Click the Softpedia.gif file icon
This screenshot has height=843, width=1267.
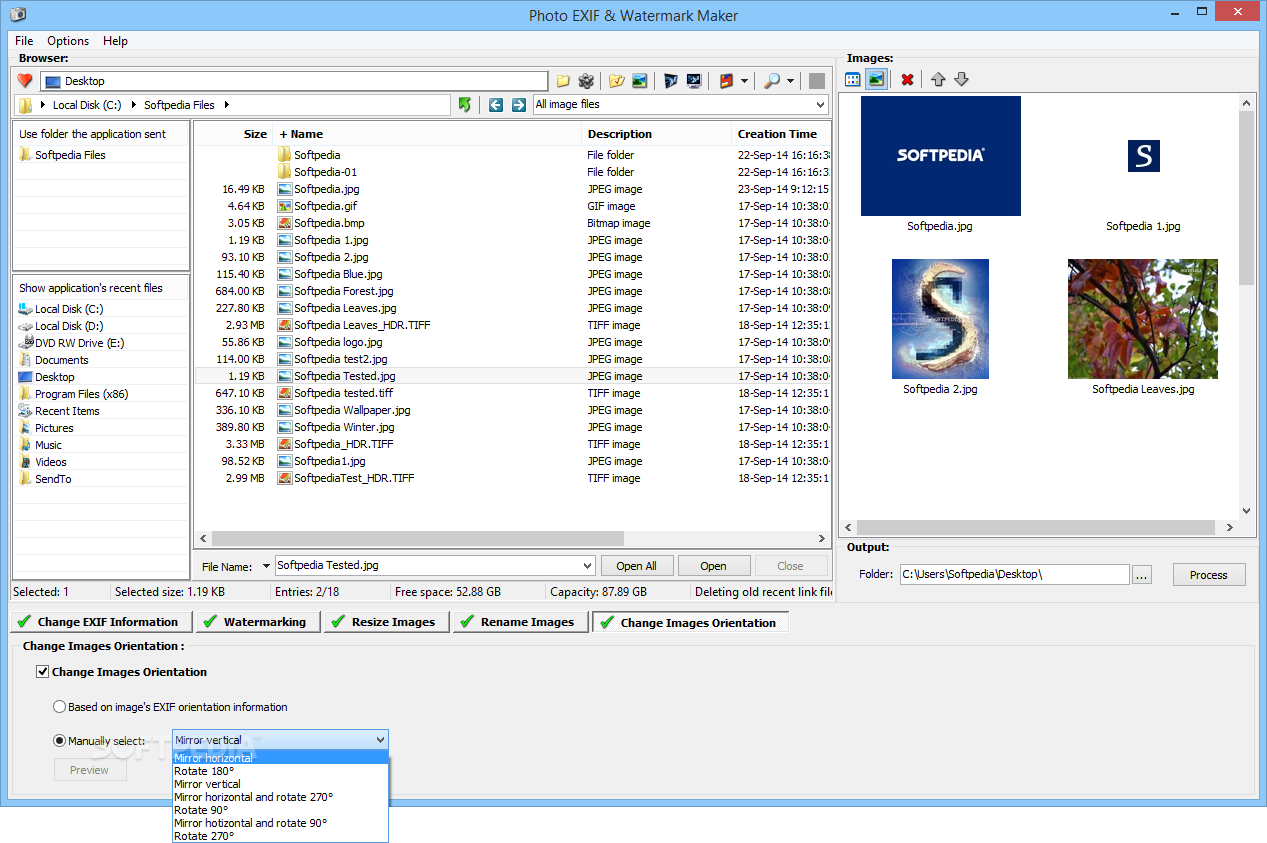pyautogui.click(x=284, y=206)
